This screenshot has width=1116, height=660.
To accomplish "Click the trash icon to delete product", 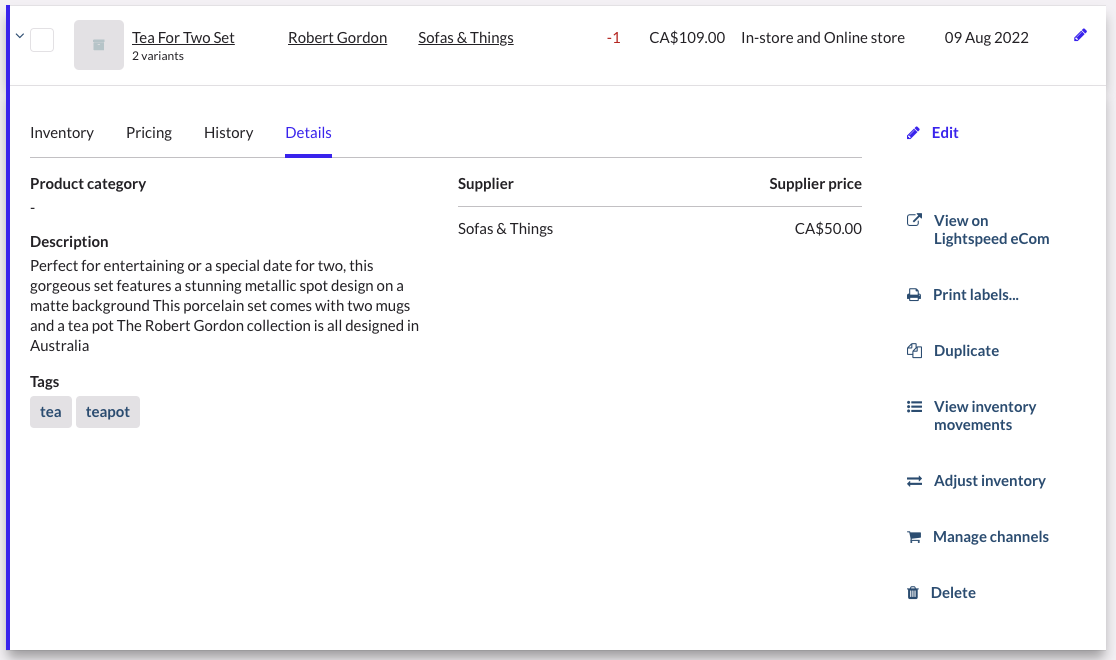I will [912, 593].
